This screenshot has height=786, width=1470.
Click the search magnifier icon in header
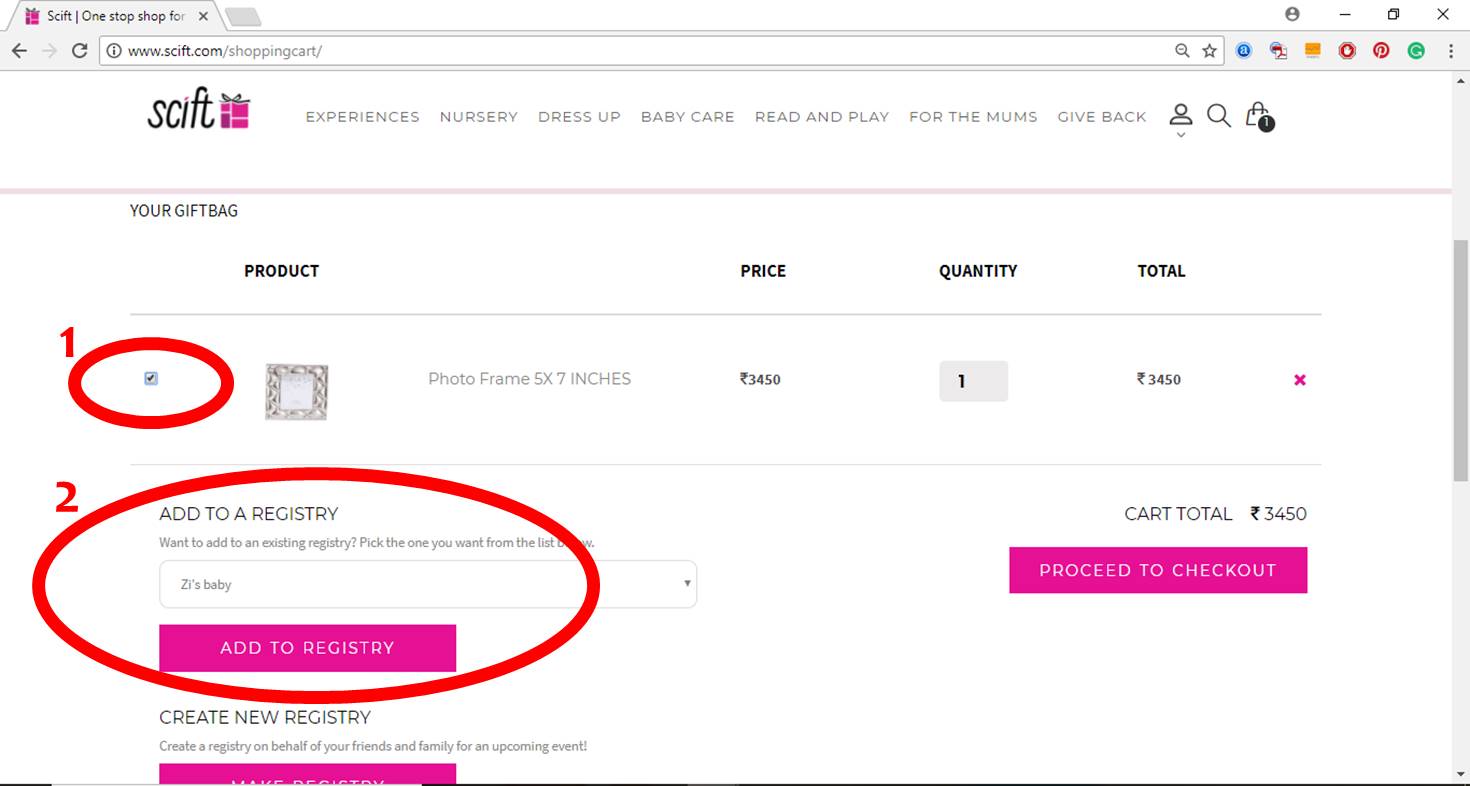pyautogui.click(x=1218, y=116)
